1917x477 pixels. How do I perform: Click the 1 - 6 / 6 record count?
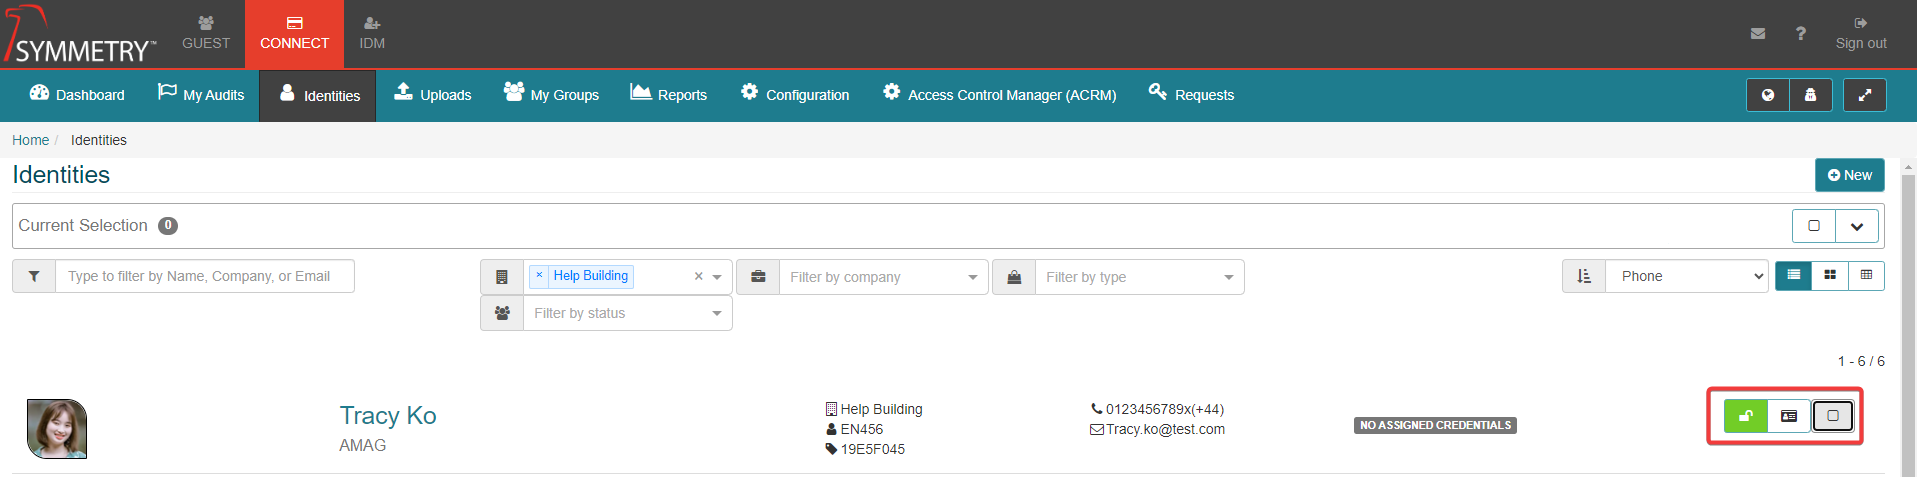pyautogui.click(x=1861, y=361)
